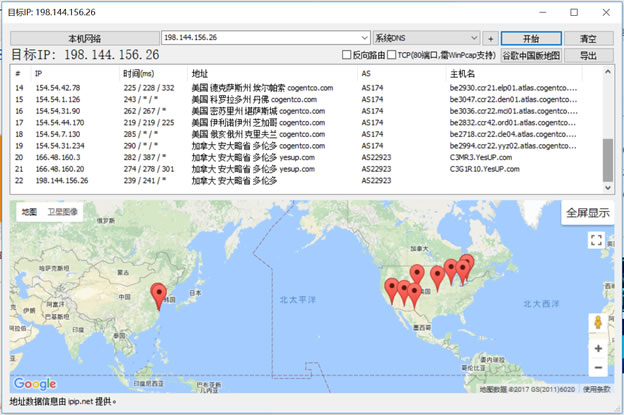This screenshot has height=415, width=624.
Task: Open 全屏显示 full screen map
Action: click(587, 212)
